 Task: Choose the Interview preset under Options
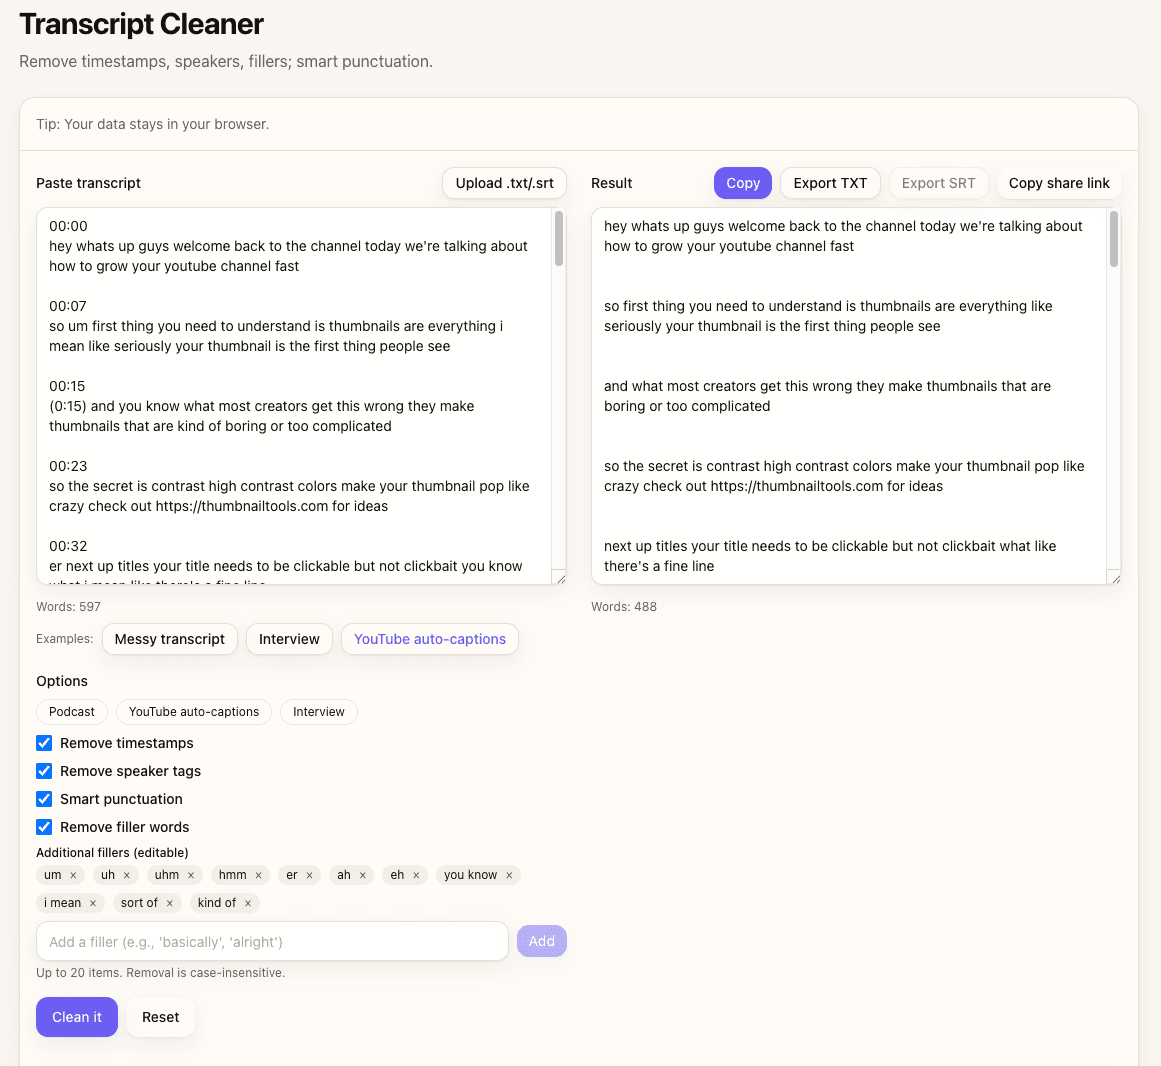pyautogui.click(x=318, y=712)
